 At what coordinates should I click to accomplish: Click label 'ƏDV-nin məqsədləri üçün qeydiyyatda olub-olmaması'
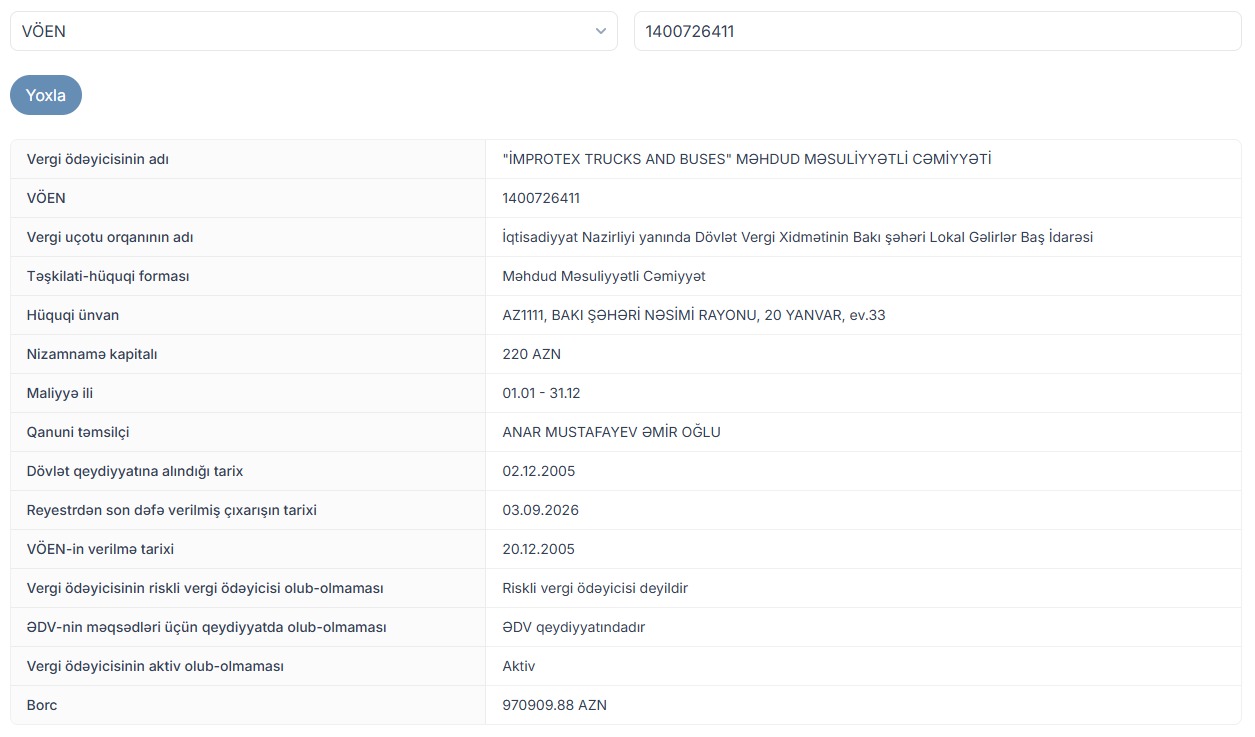pyautogui.click(x=207, y=627)
